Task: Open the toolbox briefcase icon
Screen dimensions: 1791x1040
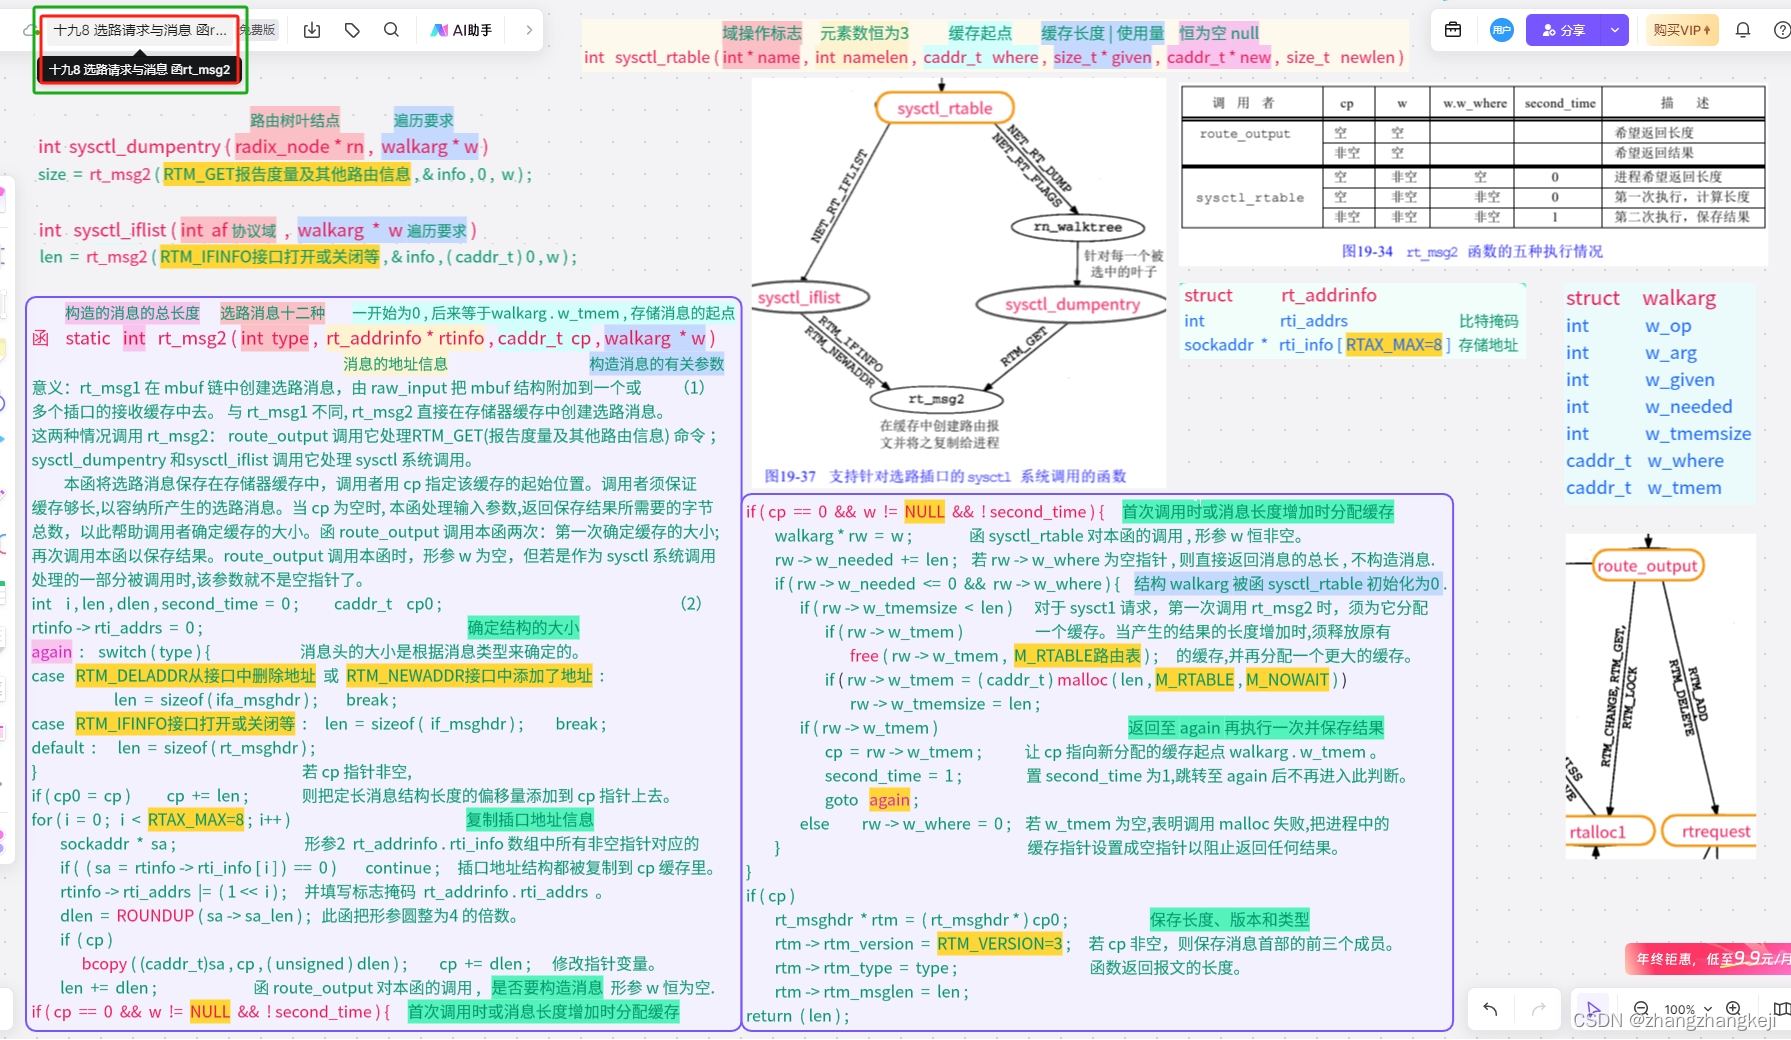Action: pyautogui.click(x=1453, y=30)
